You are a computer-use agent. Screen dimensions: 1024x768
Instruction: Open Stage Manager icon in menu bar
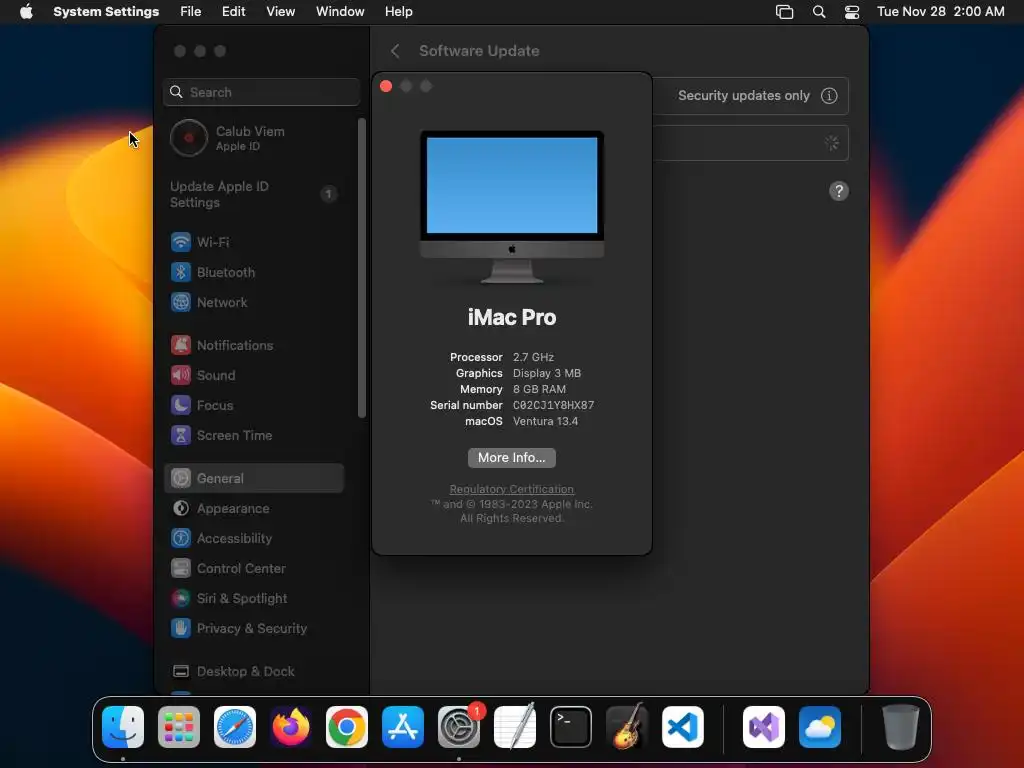784,12
